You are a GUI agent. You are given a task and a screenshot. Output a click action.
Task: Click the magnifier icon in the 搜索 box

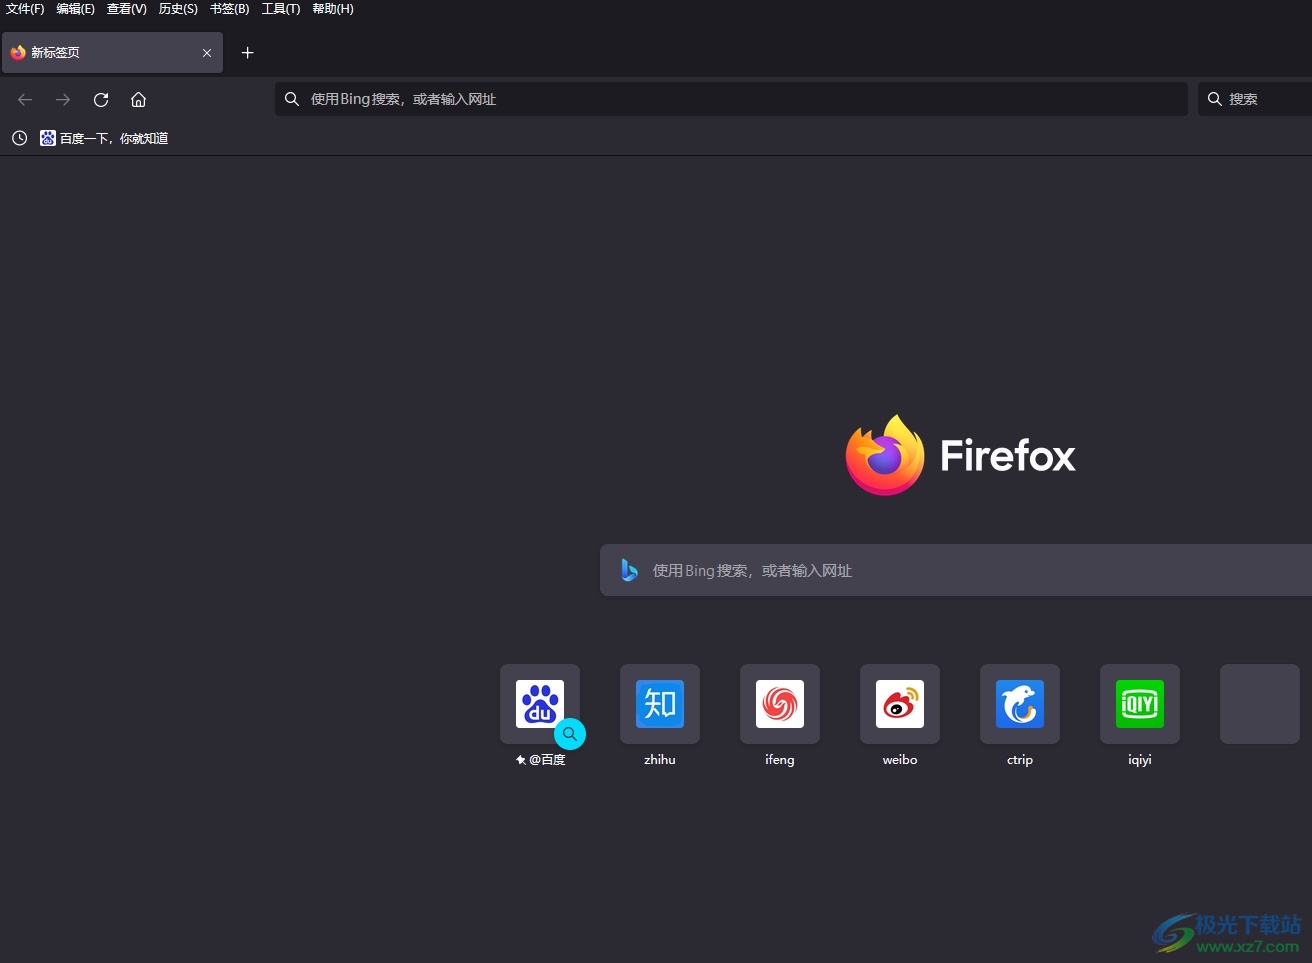(x=1215, y=99)
